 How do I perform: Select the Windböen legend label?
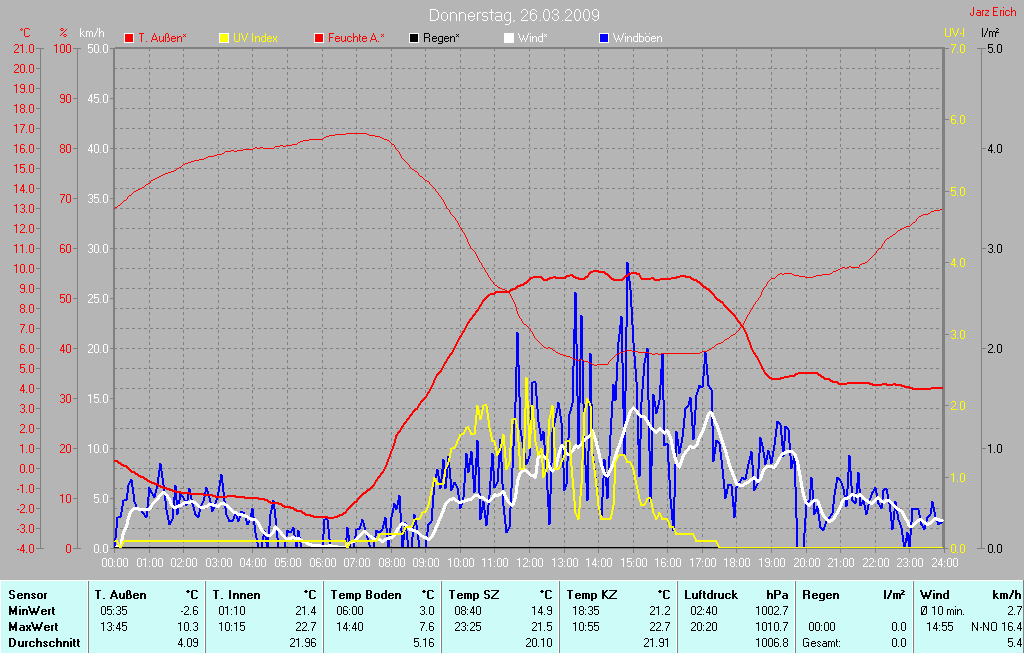point(637,38)
